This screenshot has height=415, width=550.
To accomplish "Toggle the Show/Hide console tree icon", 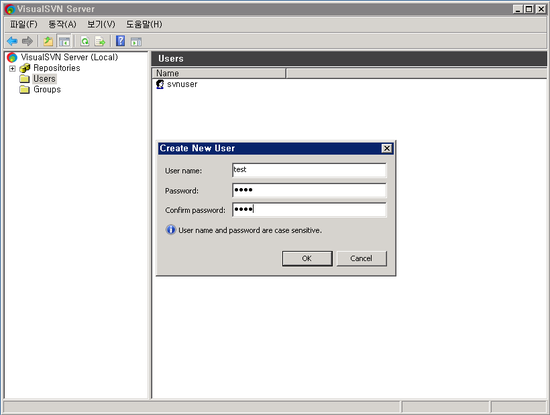I will tap(64, 41).
